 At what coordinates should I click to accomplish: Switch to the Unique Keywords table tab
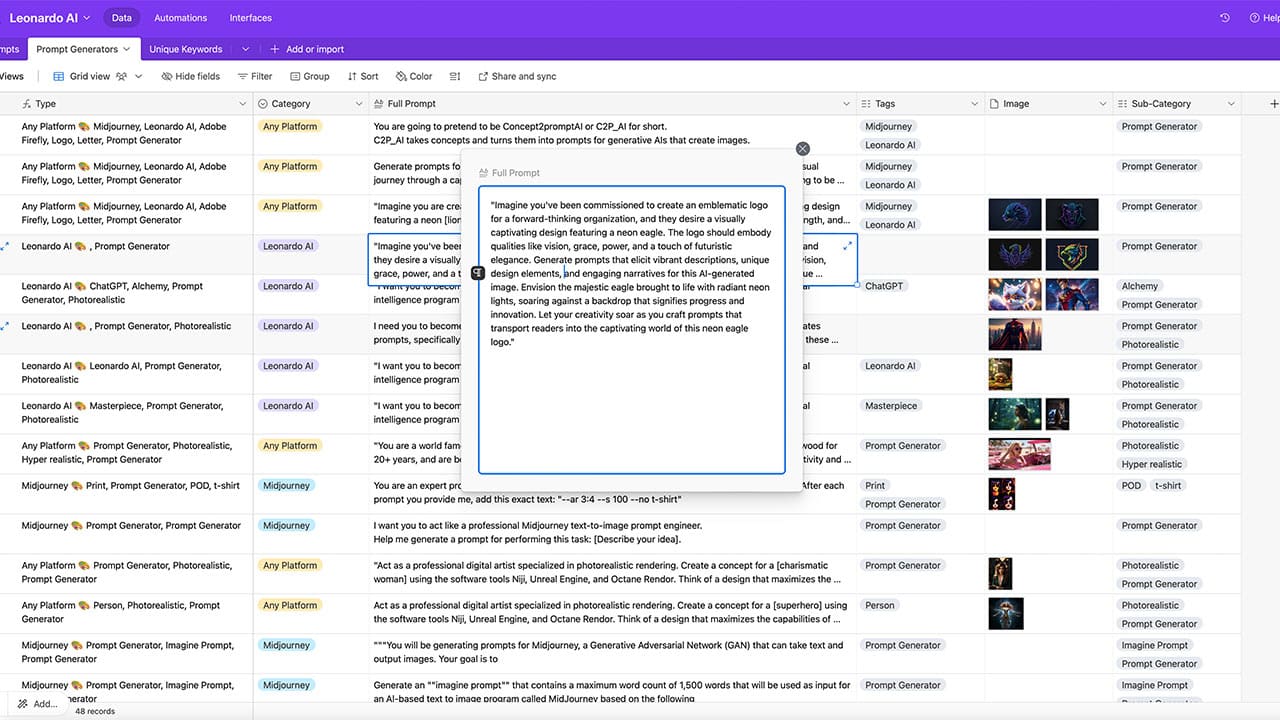pyautogui.click(x=186, y=49)
